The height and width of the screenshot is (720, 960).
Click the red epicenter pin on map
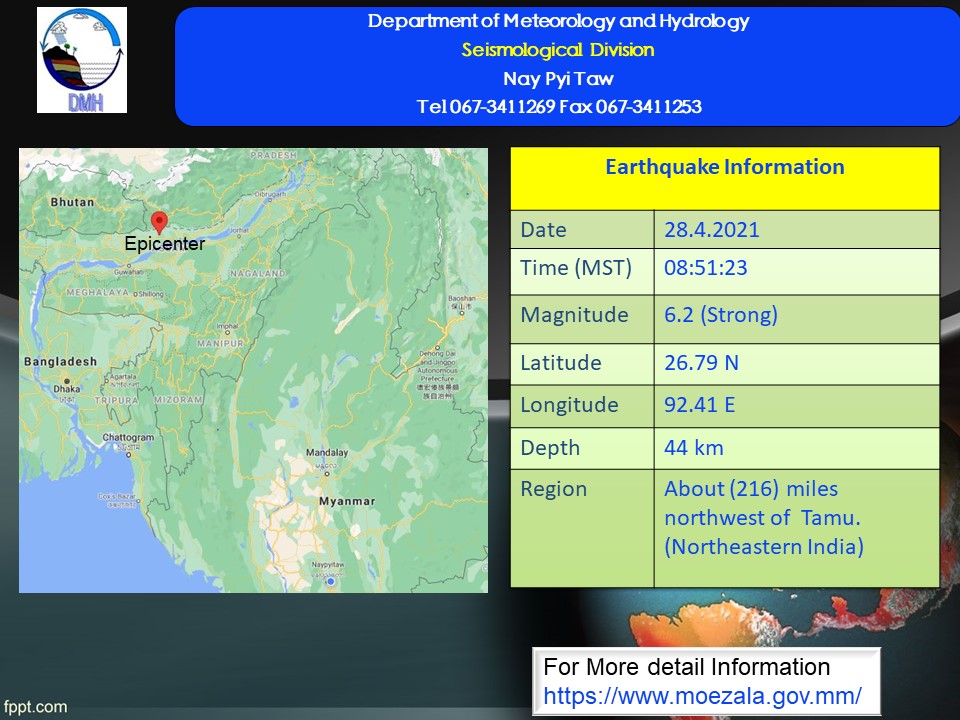[x=159, y=223]
